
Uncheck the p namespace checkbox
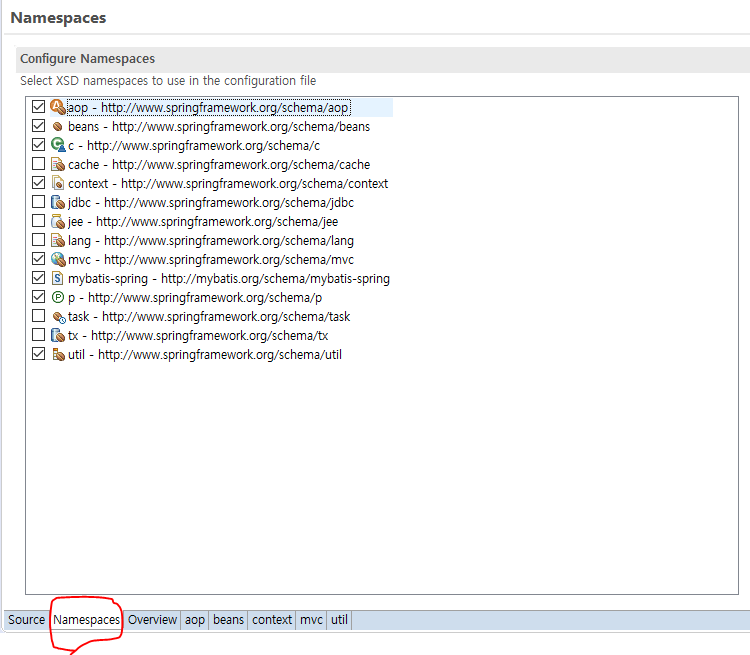38,297
